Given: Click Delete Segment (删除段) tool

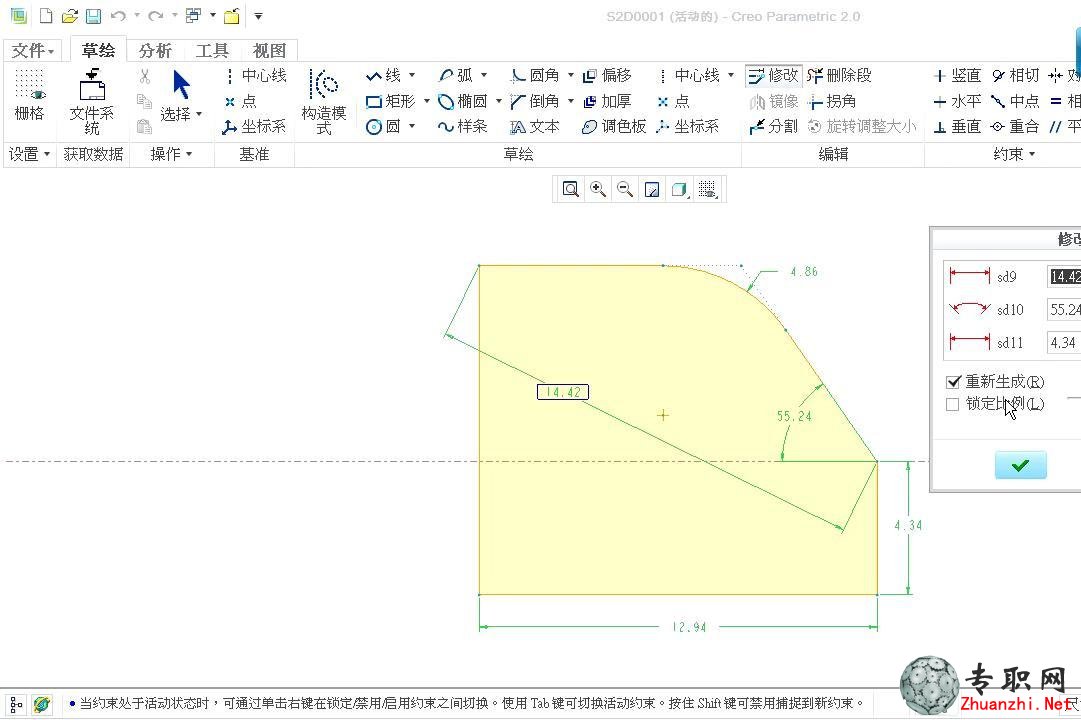Looking at the screenshot, I should (840, 75).
